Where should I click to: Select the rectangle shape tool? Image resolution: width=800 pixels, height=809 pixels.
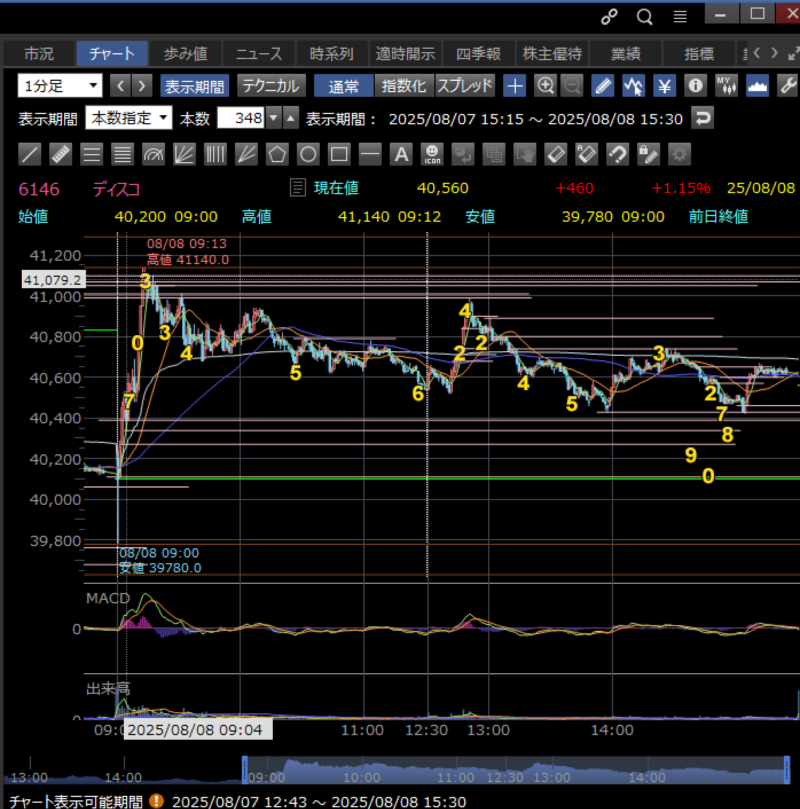coord(339,154)
